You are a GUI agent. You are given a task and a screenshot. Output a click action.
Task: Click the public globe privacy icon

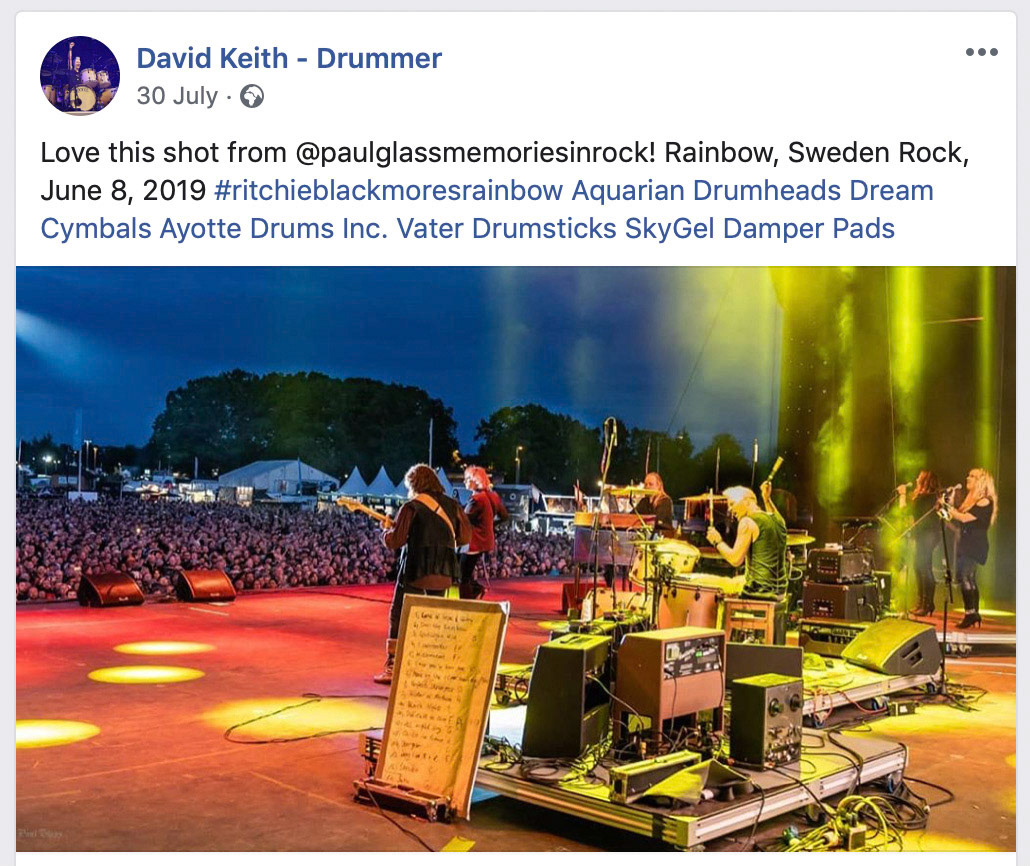252,97
